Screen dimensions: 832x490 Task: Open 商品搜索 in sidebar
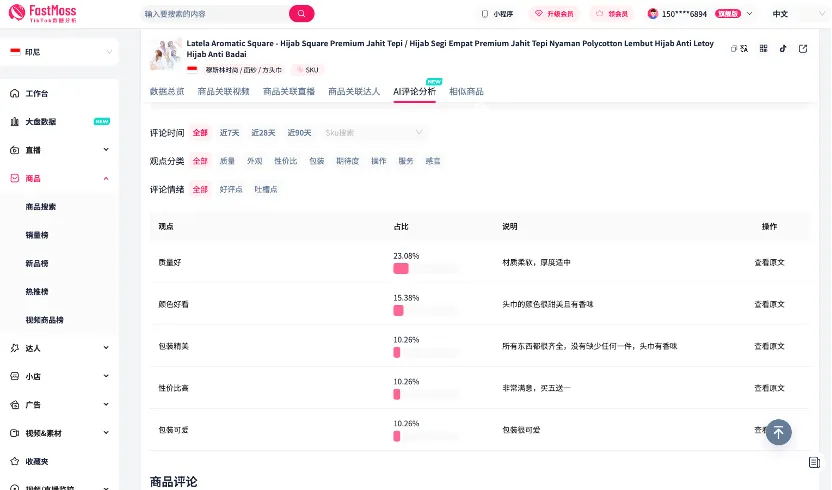click(x=41, y=207)
